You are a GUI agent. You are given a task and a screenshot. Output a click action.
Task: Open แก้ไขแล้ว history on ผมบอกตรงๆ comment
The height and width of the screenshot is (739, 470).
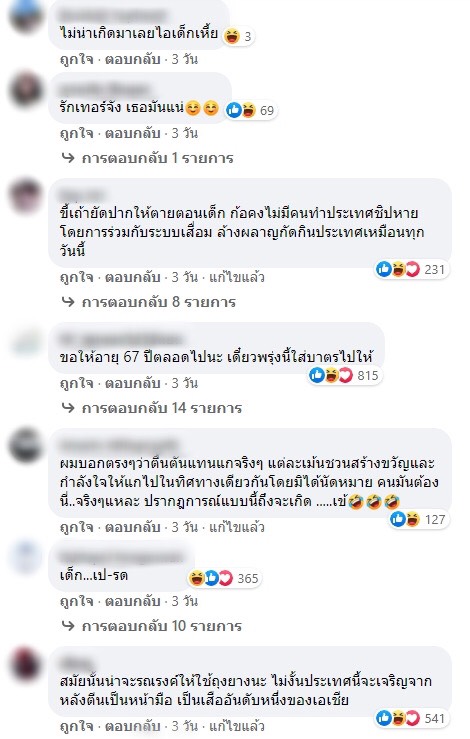(237, 527)
